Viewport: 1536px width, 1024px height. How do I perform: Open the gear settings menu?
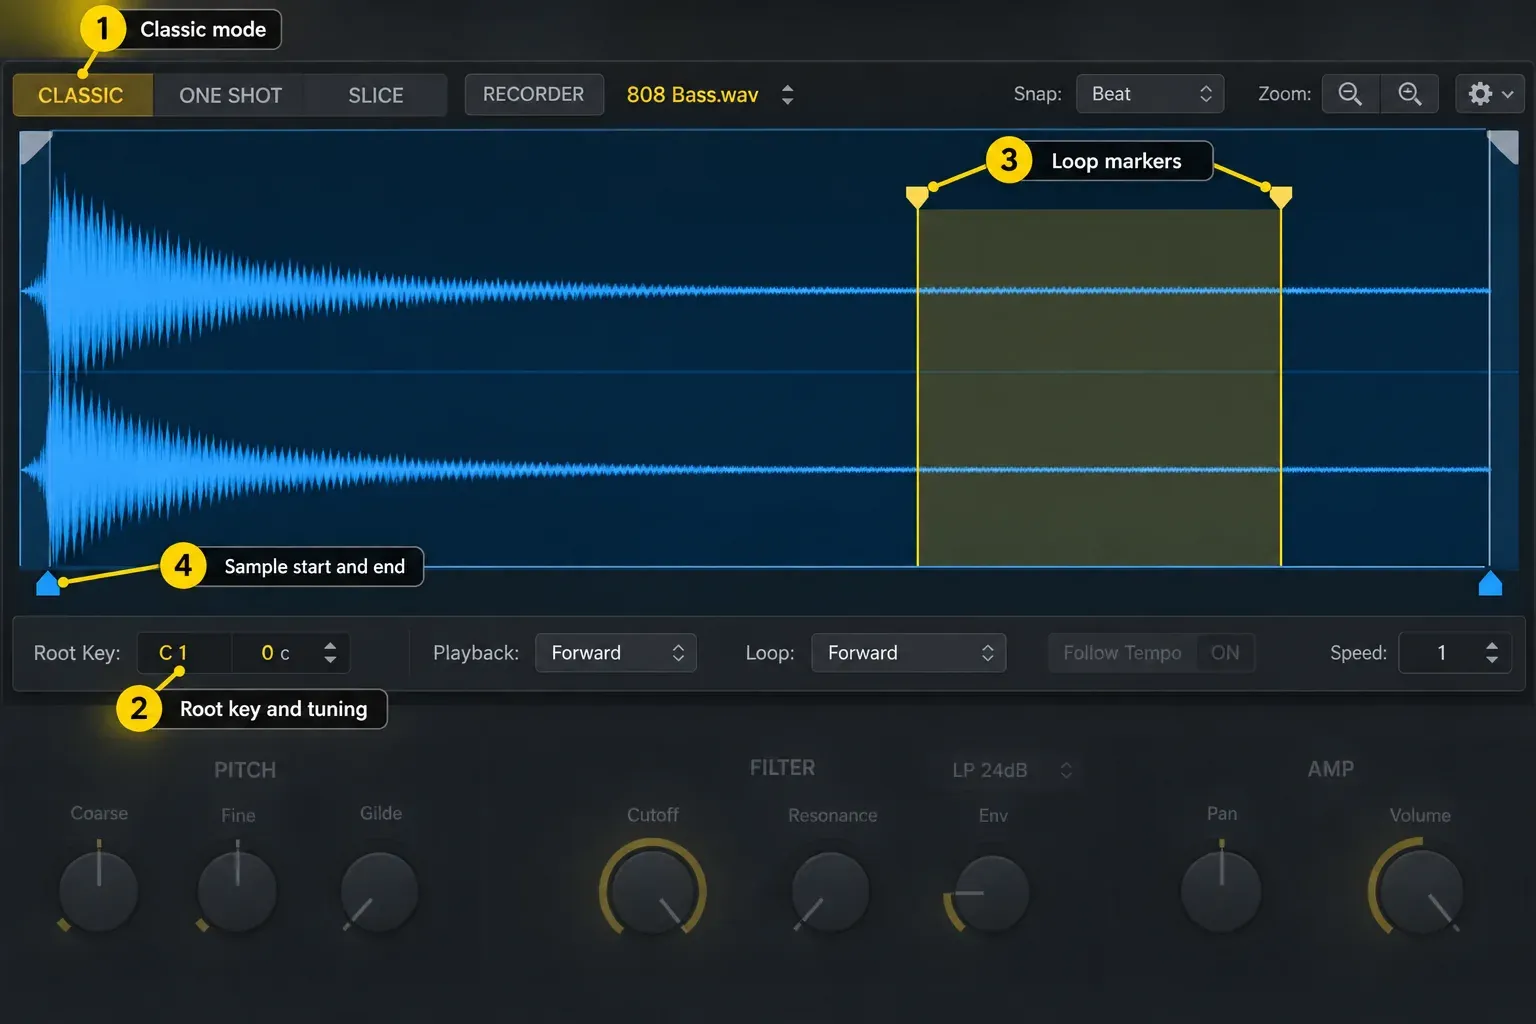(x=1490, y=94)
